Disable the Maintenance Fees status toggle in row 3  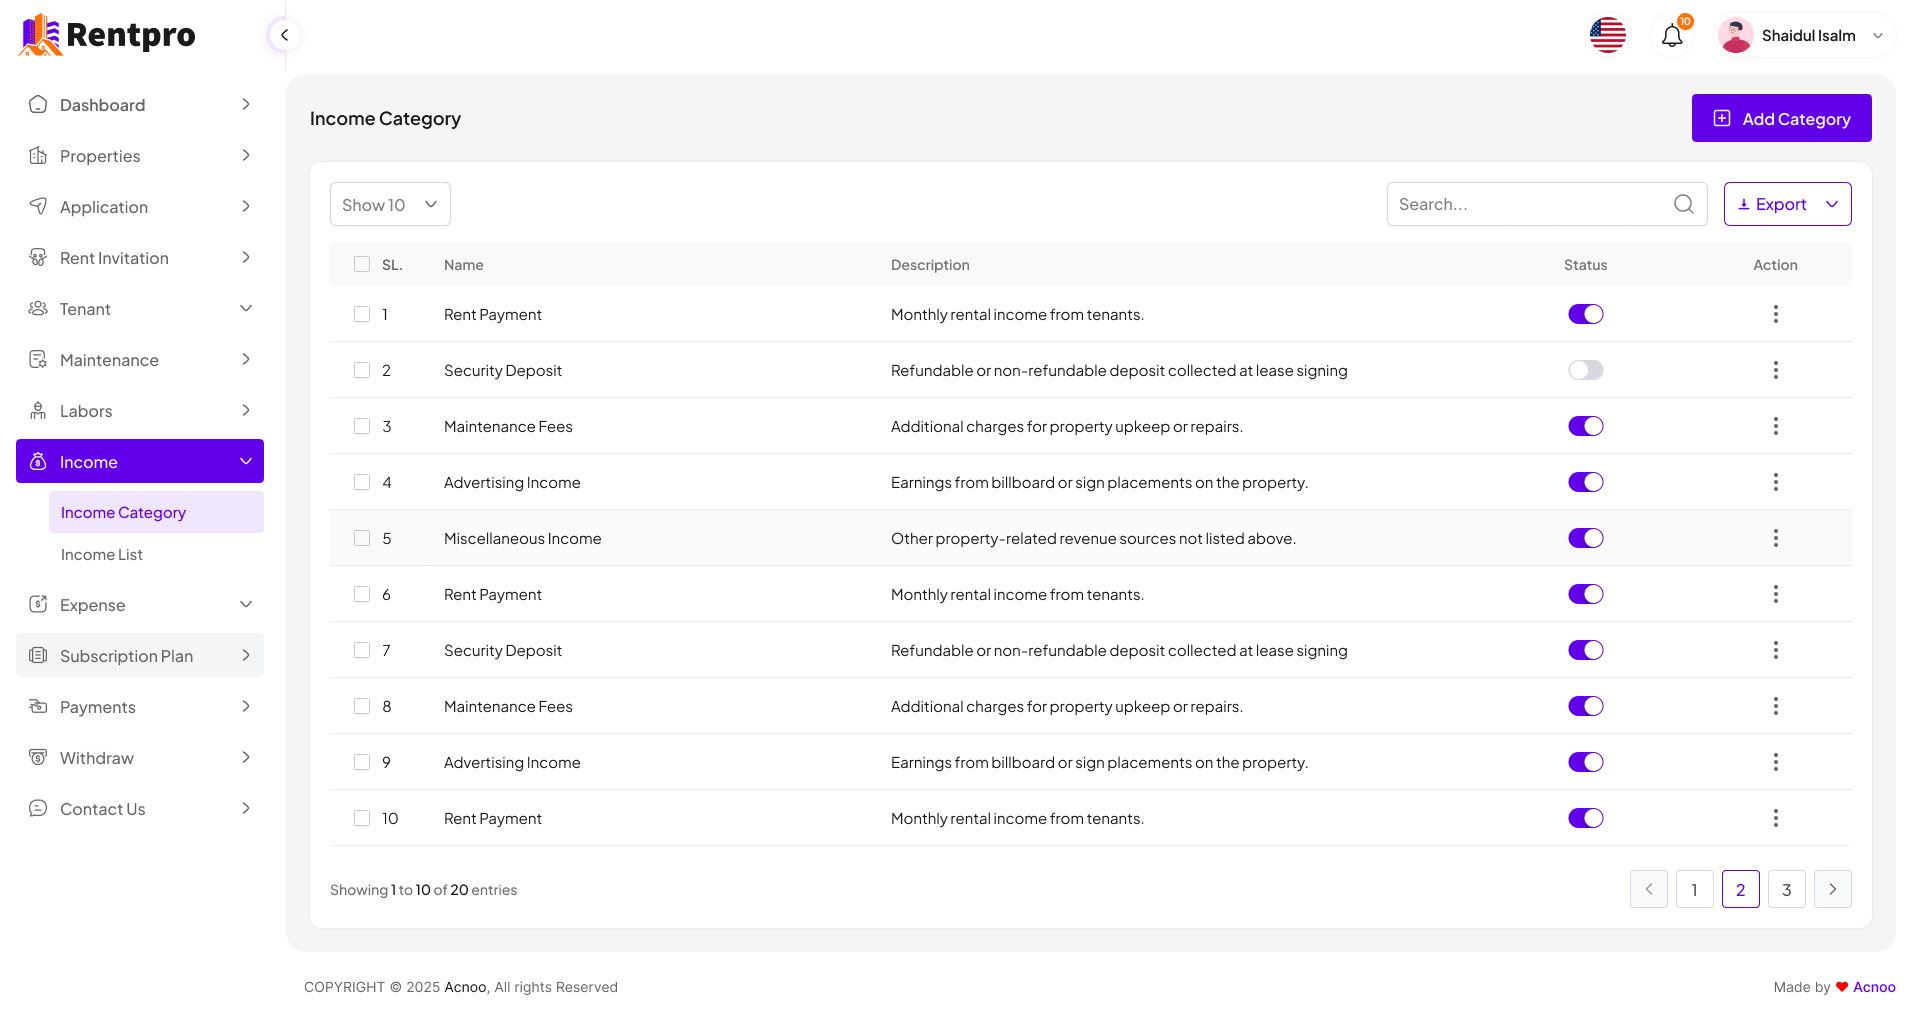[1585, 426]
